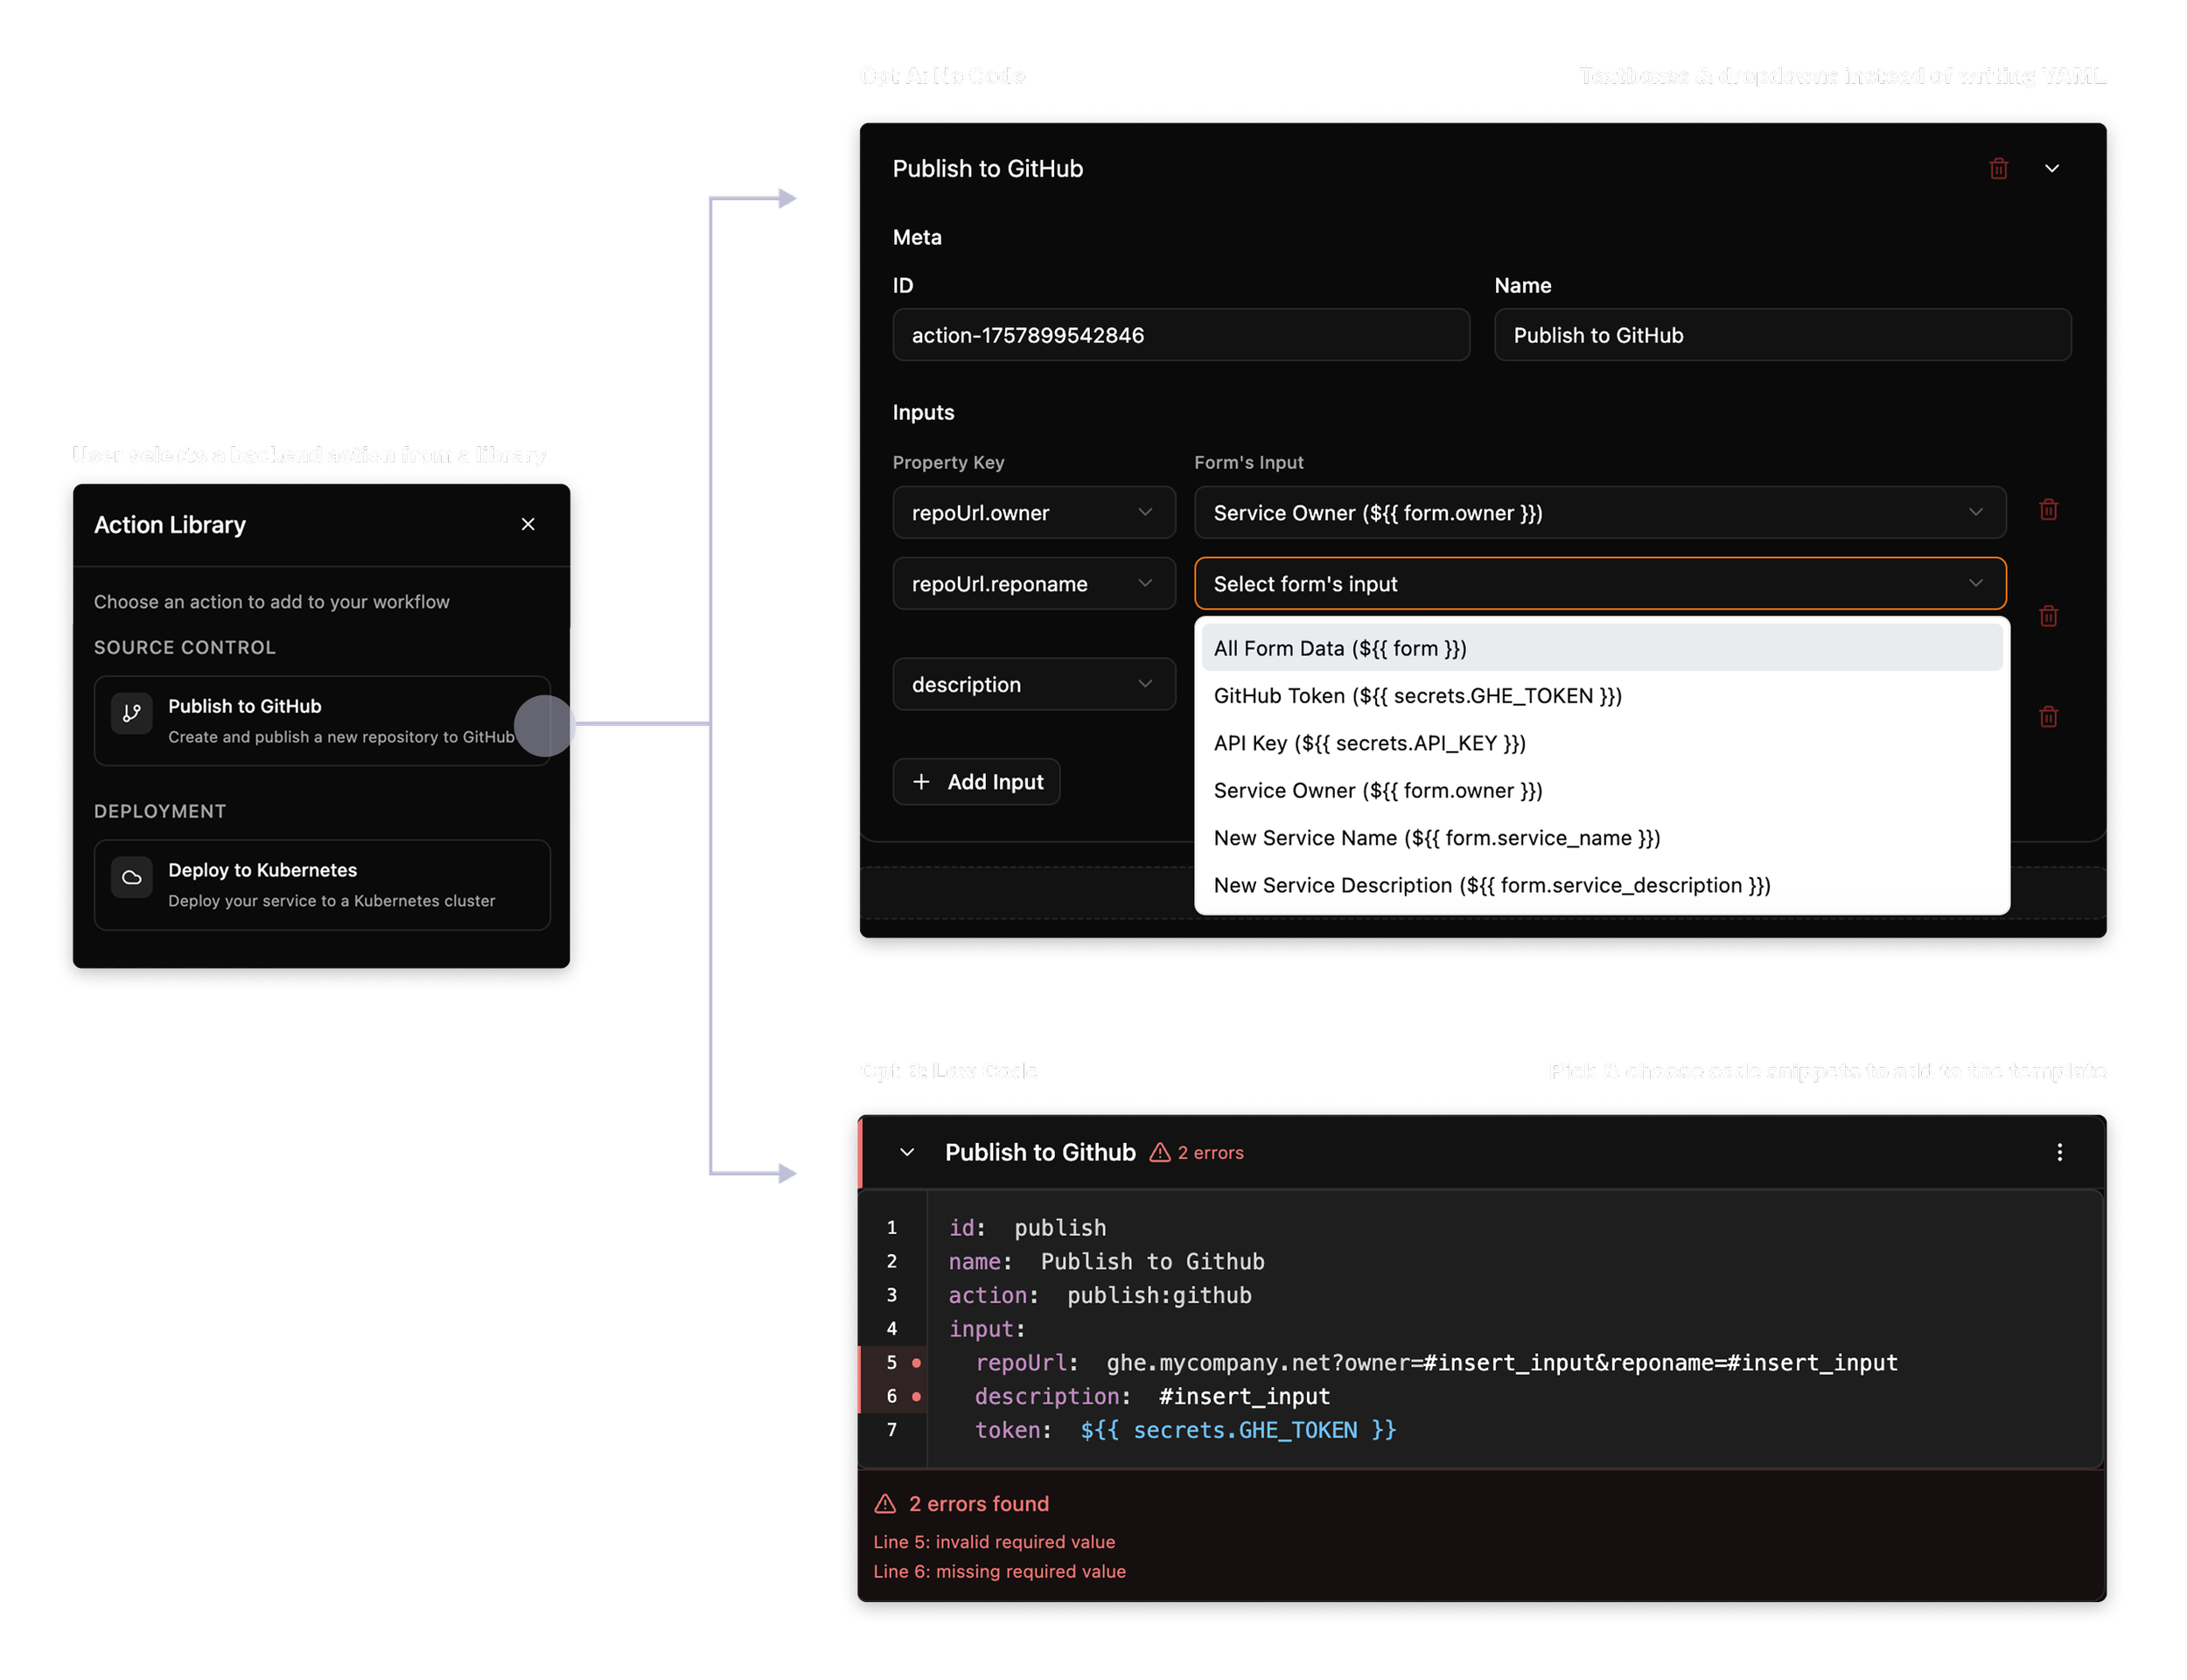Click the 'Action Library' panel title
Screen dimensions: 2187x1680
click(x=170, y=524)
